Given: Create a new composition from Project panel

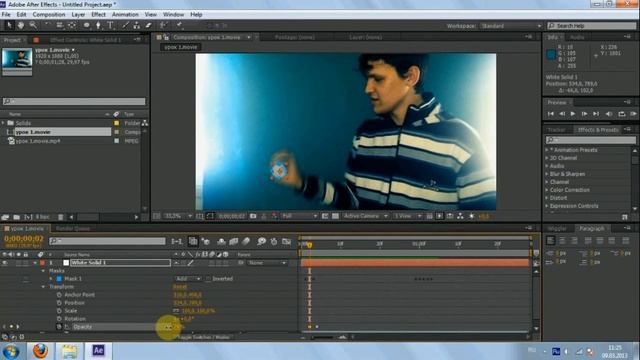Looking at the screenshot, I should pos(28,217).
